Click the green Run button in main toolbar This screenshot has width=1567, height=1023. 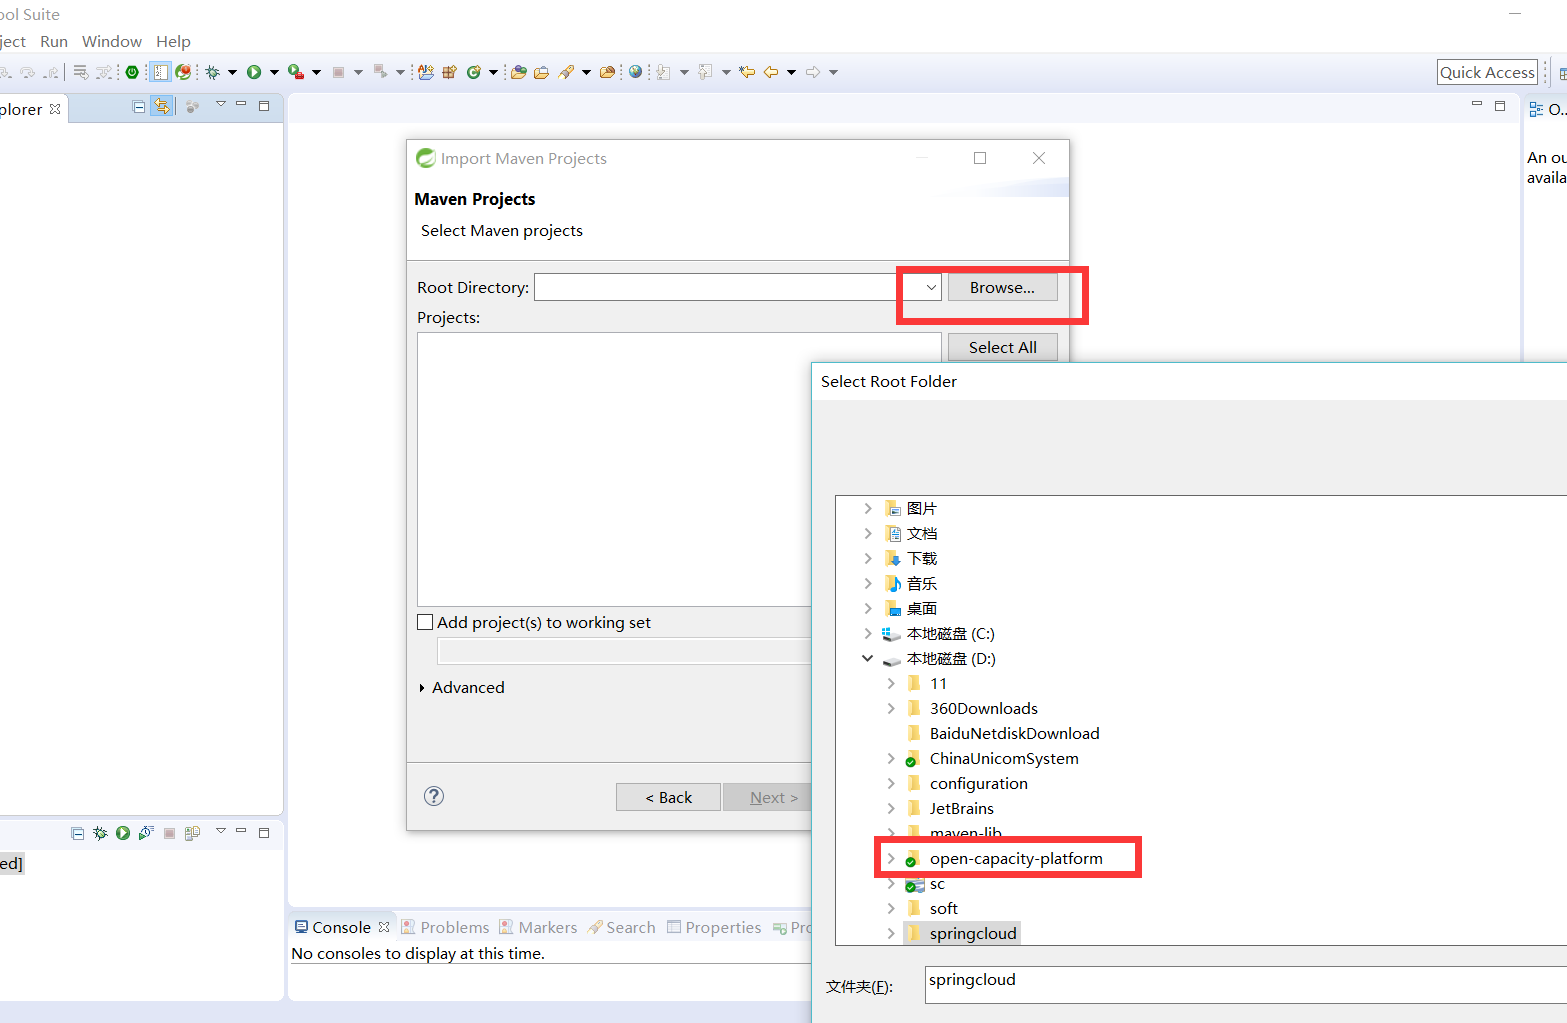pyautogui.click(x=254, y=72)
